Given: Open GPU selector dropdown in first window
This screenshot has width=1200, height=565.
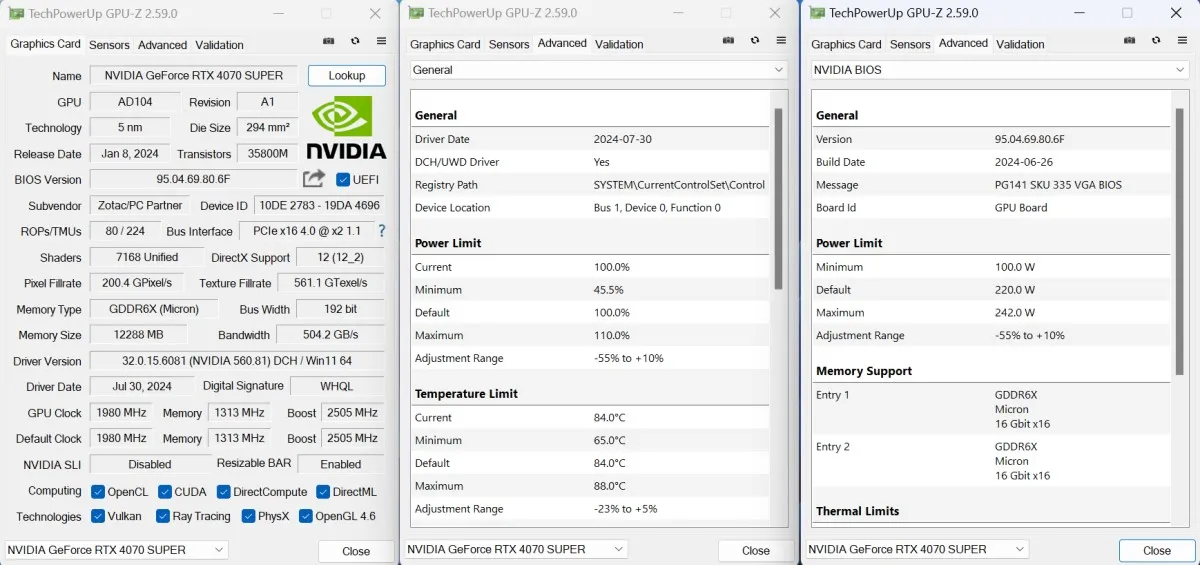Looking at the screenshot, I should [116, 550].
